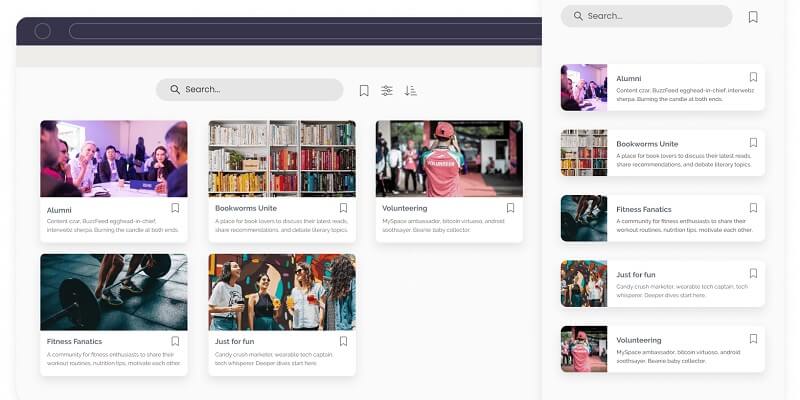The image size is (800, 400).
Task: Open the sort order icon
Action: point(410,91)
